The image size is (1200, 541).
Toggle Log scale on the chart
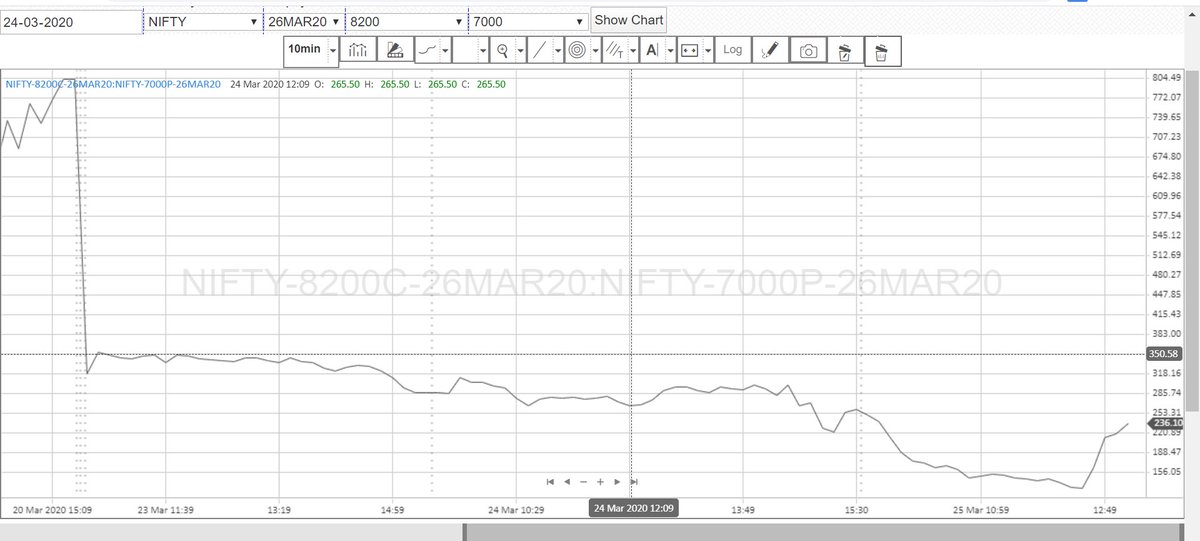coord(733,50)
